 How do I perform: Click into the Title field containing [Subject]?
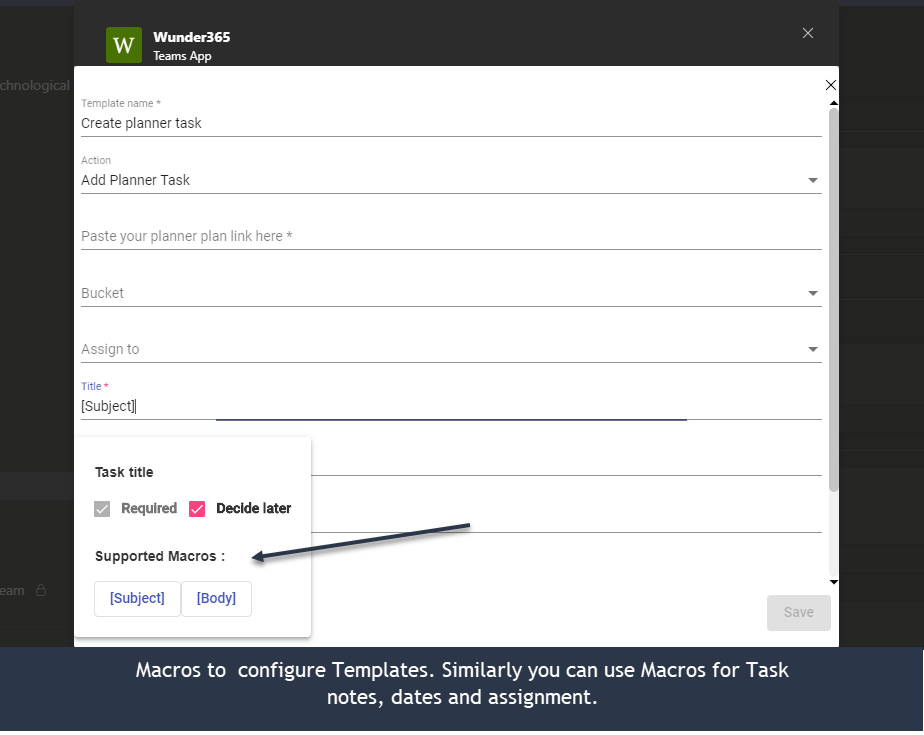pyautogui.click(x=450, y=406)
